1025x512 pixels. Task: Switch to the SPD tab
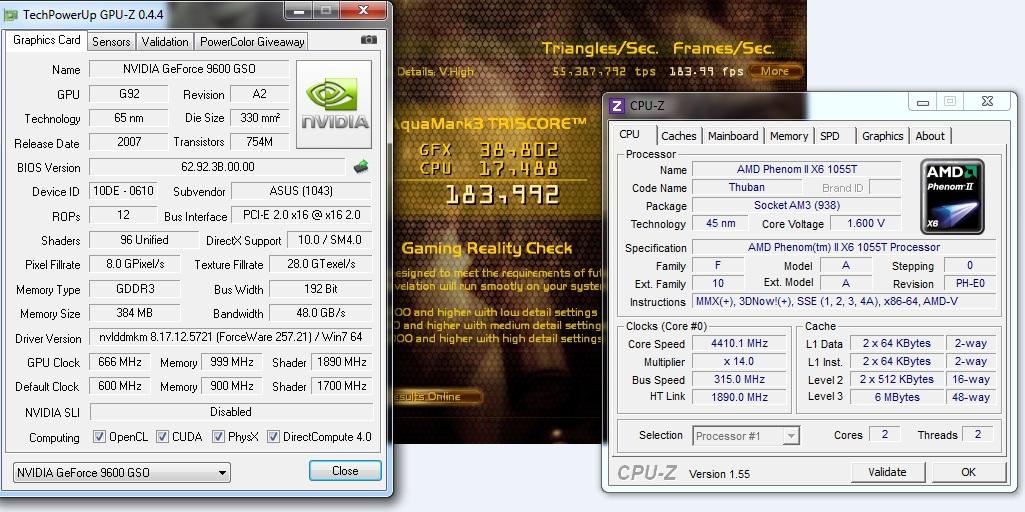click(x=830, y=136)
